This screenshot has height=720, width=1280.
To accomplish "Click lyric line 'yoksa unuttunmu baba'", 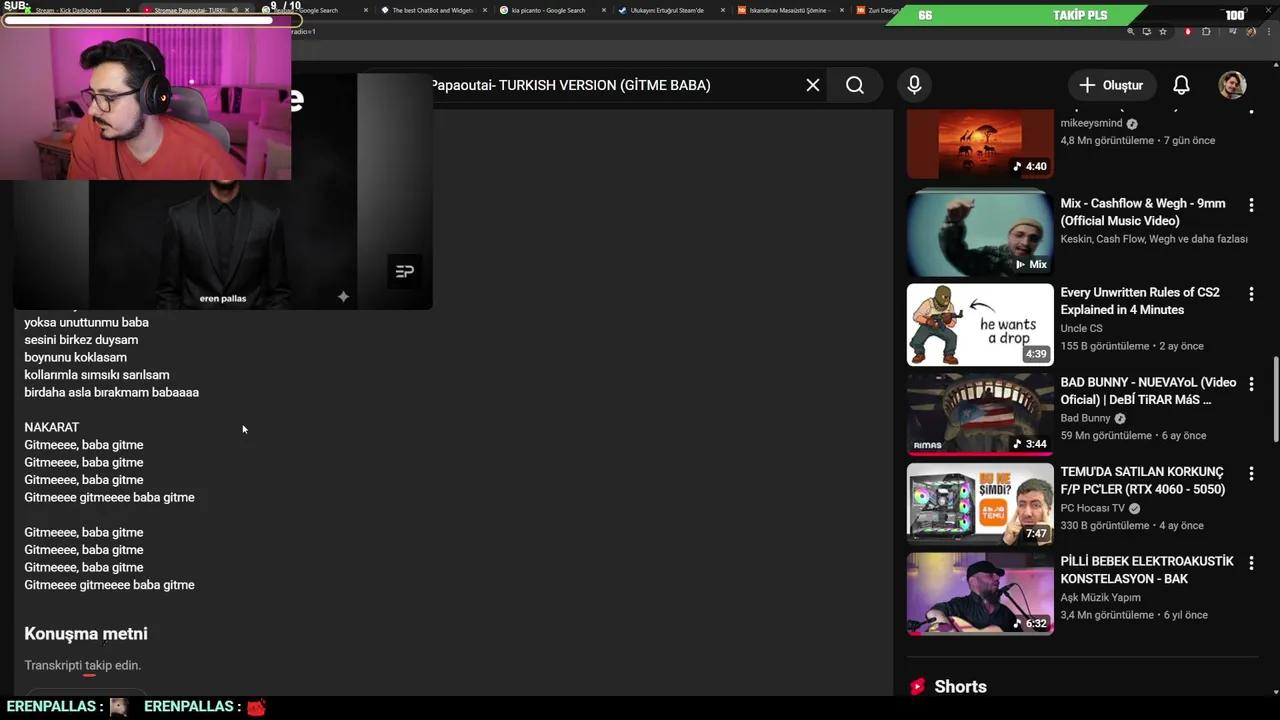I will click(x=86, y=322).
